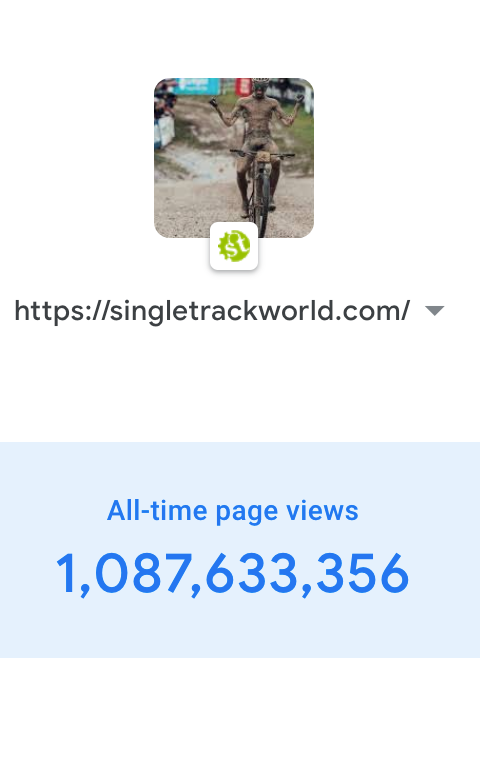Image resolution: width=480 pixels, height=768 pixels.
Task: Click the 1,087,633,356 page view count
Action: pyautogui.click(x=232, y=574)
